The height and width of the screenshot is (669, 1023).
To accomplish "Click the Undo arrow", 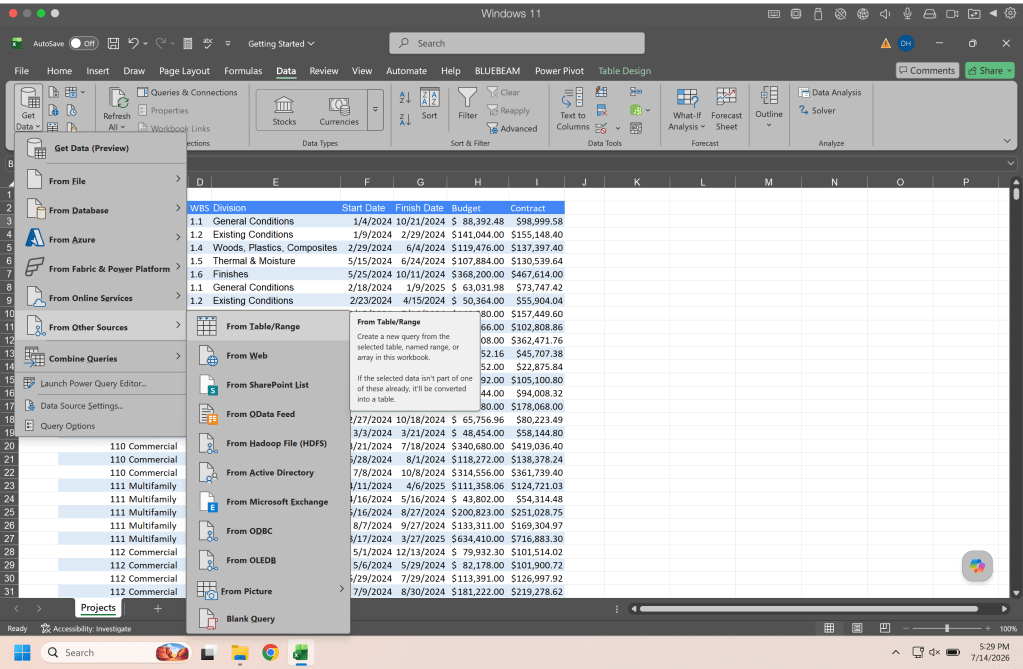I will [x=133, y=43].
